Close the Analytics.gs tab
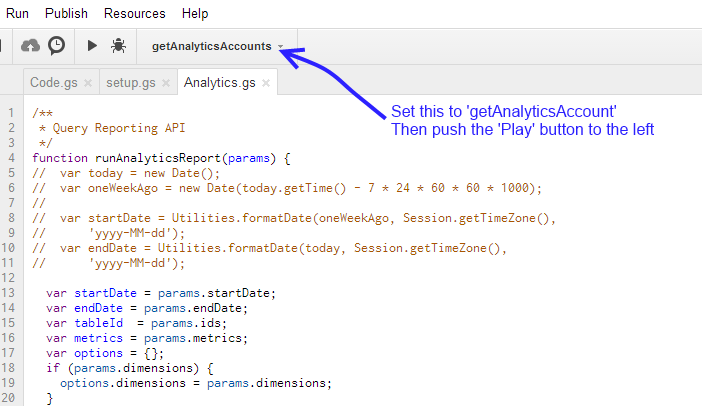The height and width of the screenshot is (406, 702). pos(266,83)
